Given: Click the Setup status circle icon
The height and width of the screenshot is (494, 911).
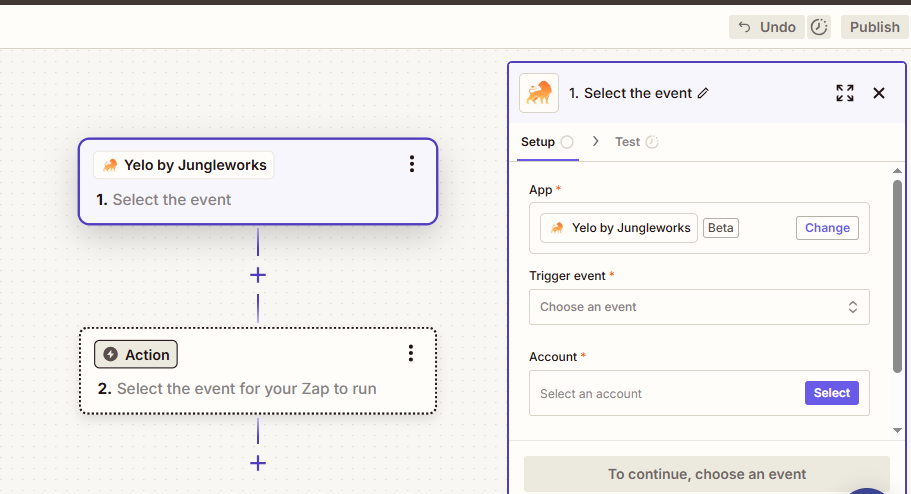Looking at the screenshot, I should coord(567,142).
